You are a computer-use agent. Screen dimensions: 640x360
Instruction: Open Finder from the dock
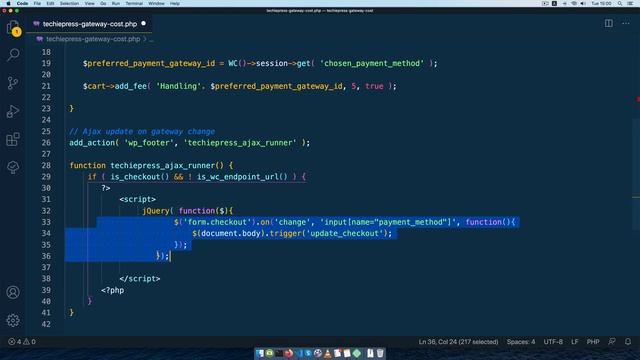pyautogui.click(x=260, y=353)
